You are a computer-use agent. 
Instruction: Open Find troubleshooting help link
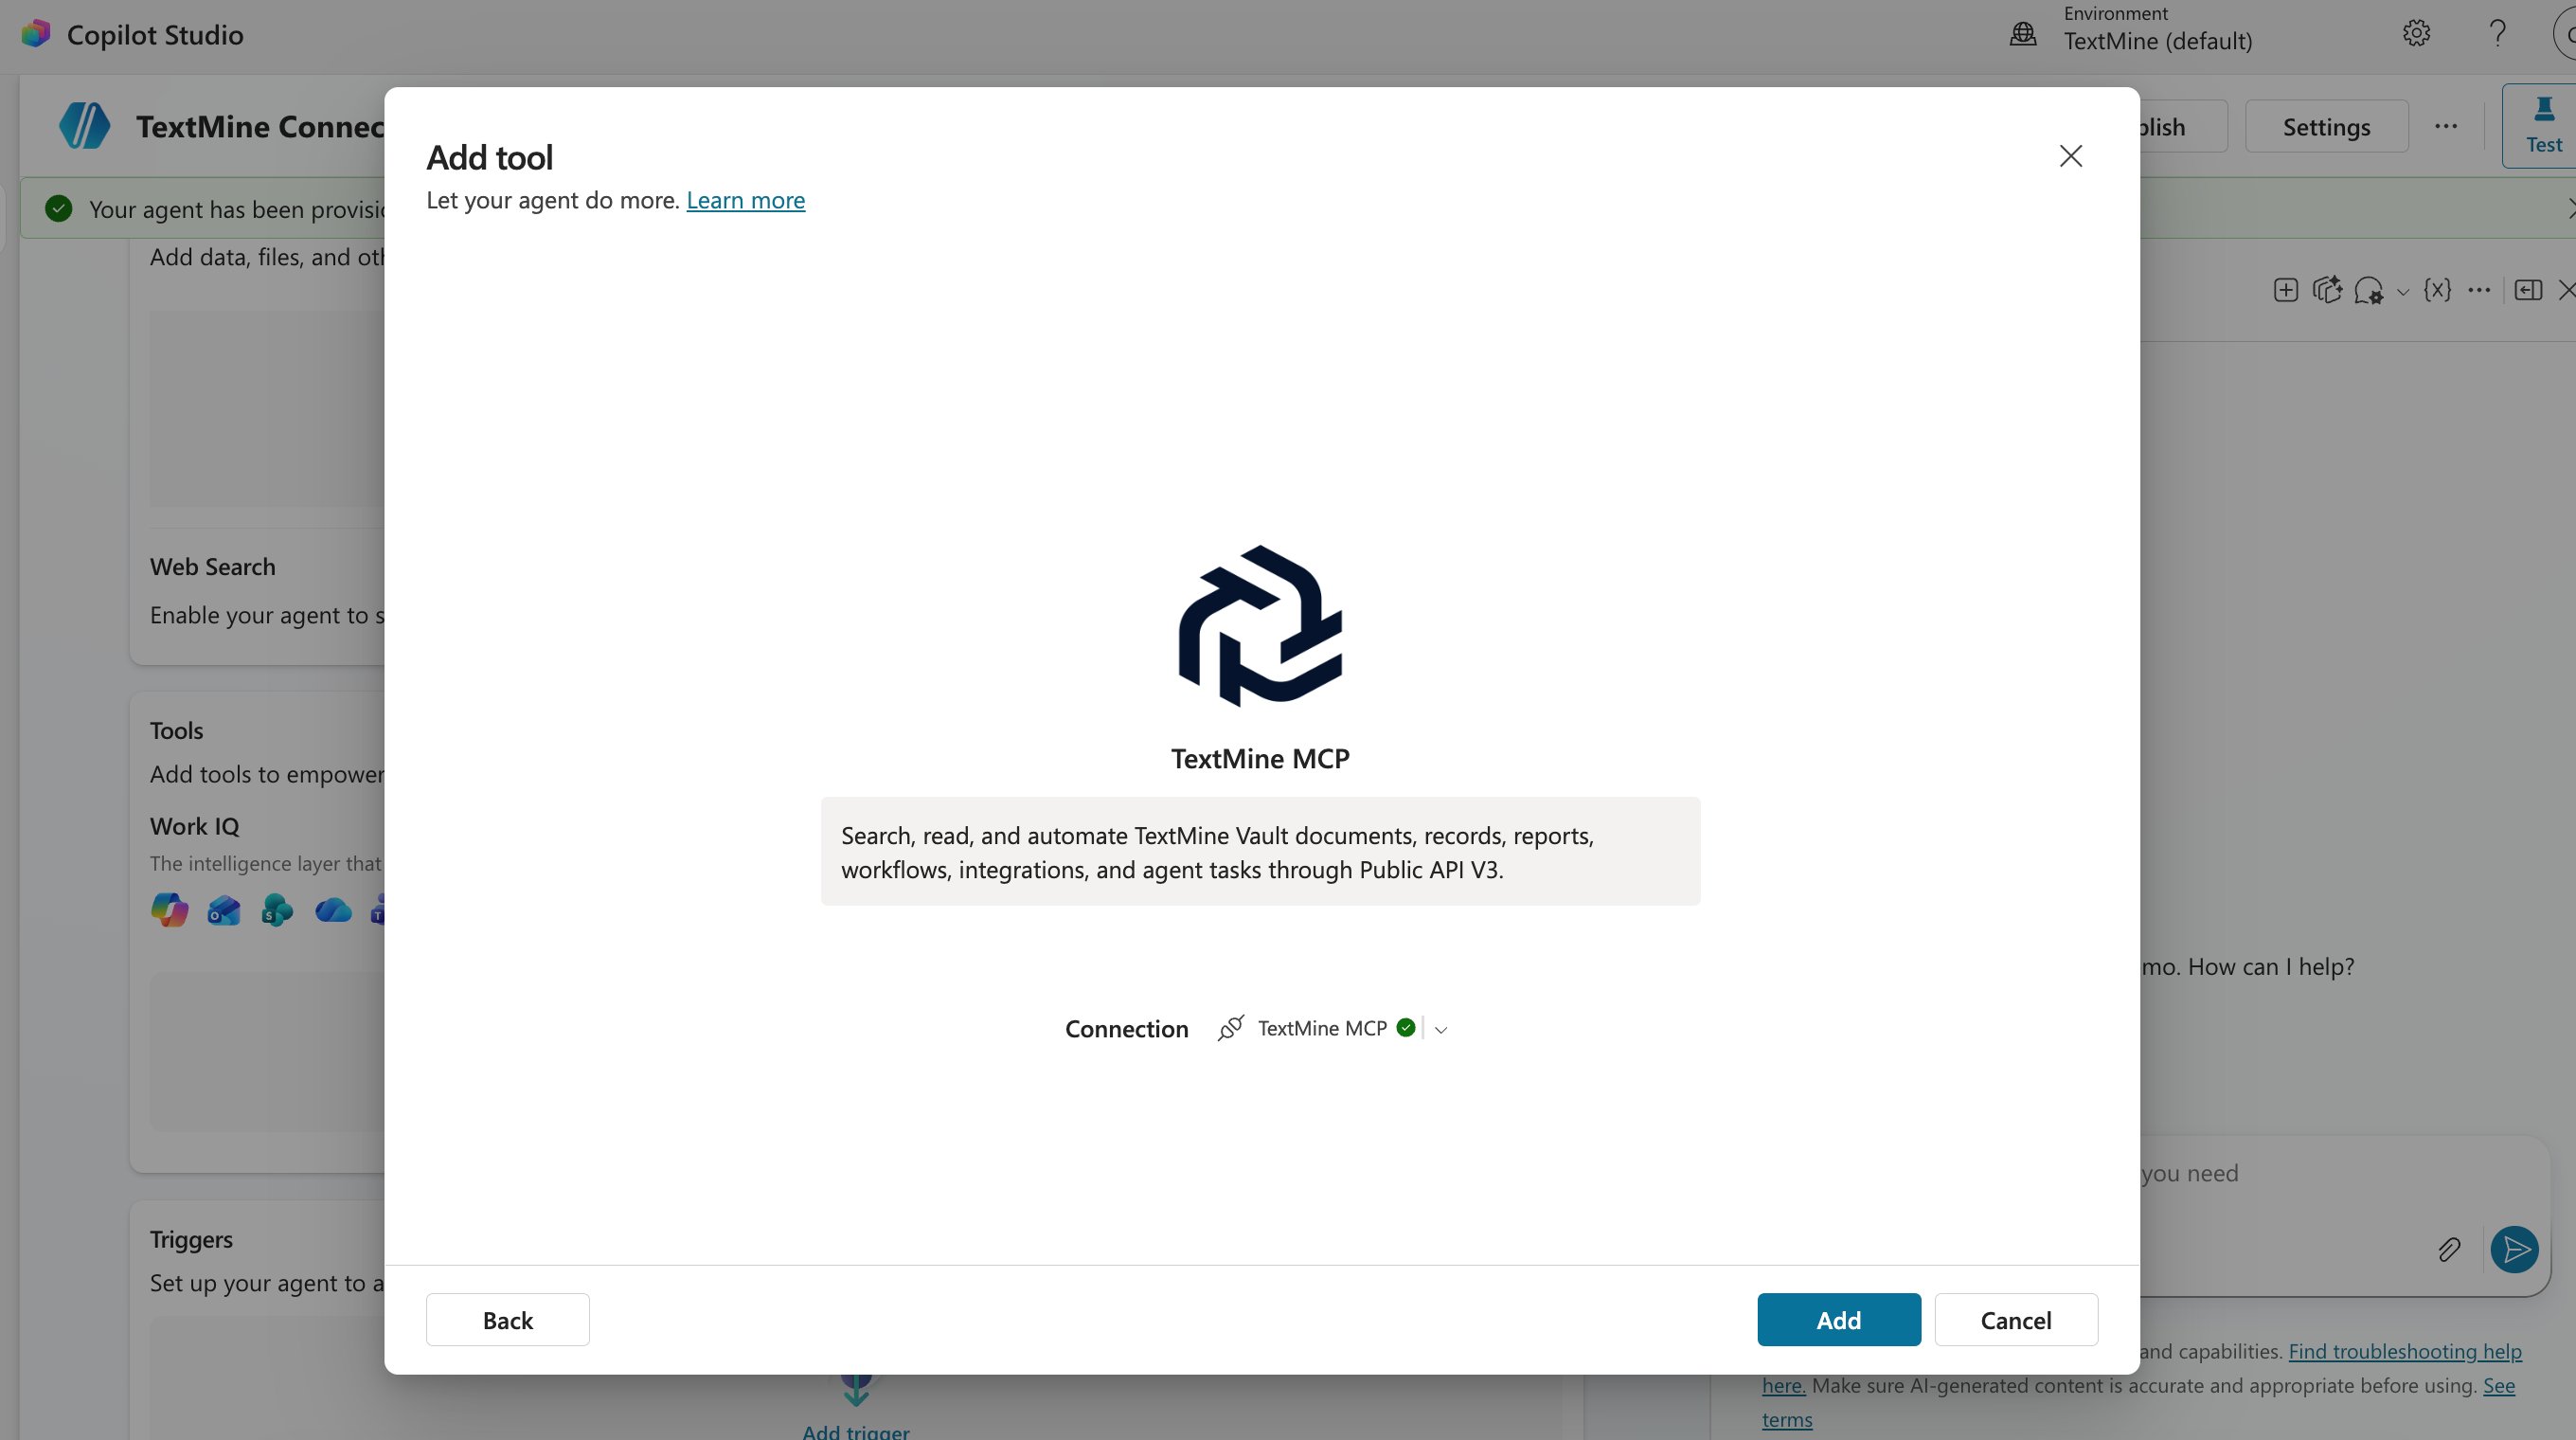[2404, 1351]
